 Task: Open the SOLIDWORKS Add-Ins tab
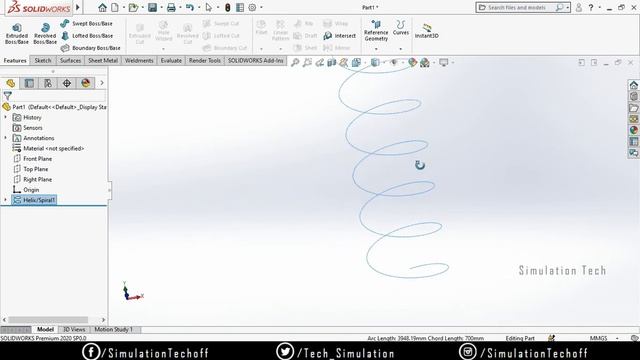[255, 60]
